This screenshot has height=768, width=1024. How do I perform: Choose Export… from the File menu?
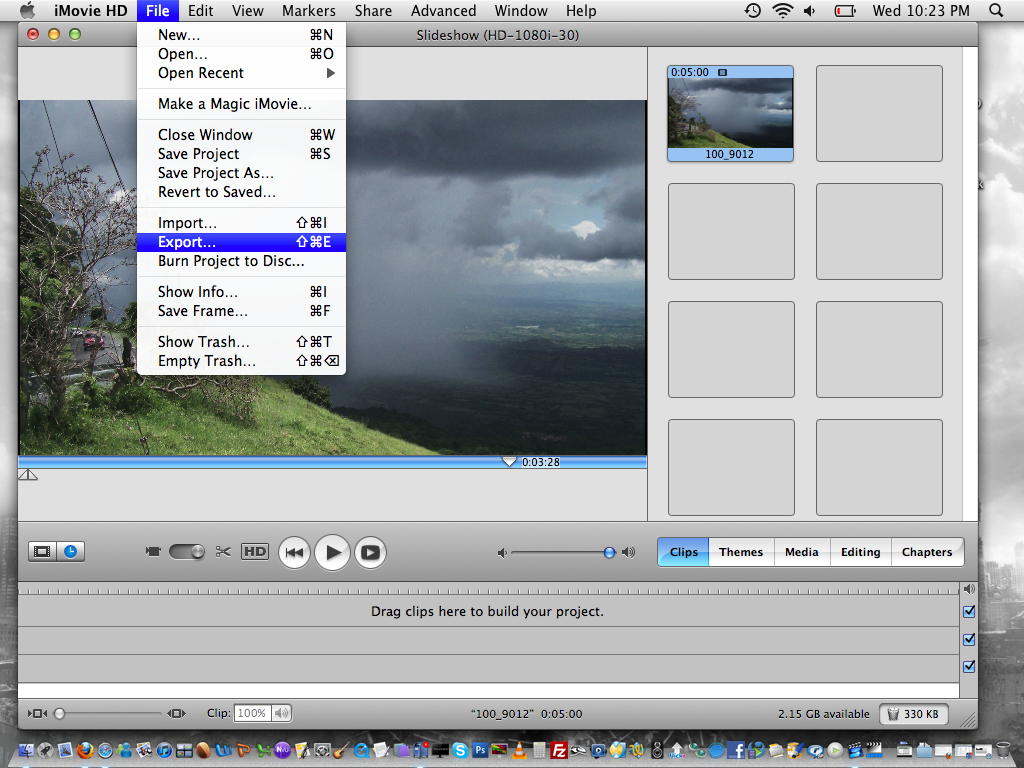coord(241,242)
